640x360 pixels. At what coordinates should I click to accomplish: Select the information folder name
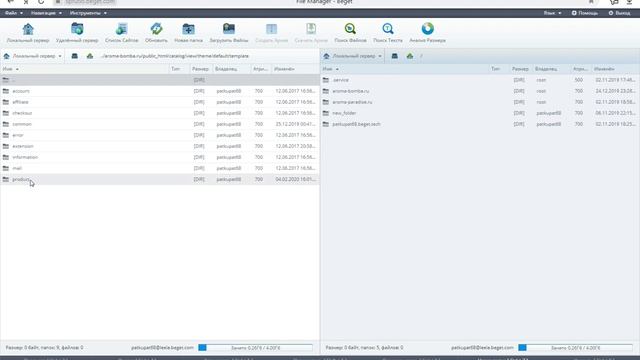[x=25, y=157]
